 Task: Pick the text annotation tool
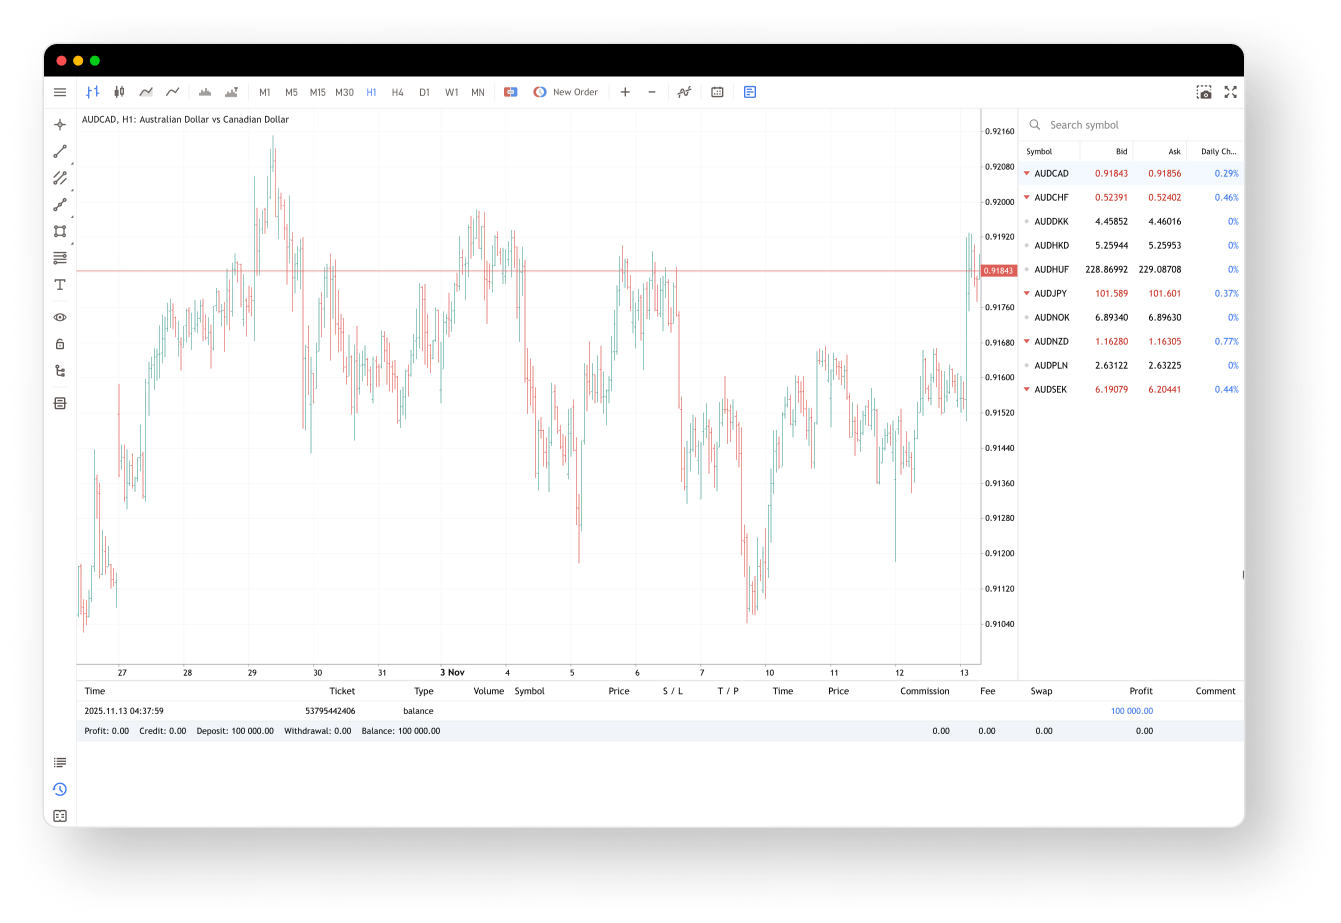point(60,285)
